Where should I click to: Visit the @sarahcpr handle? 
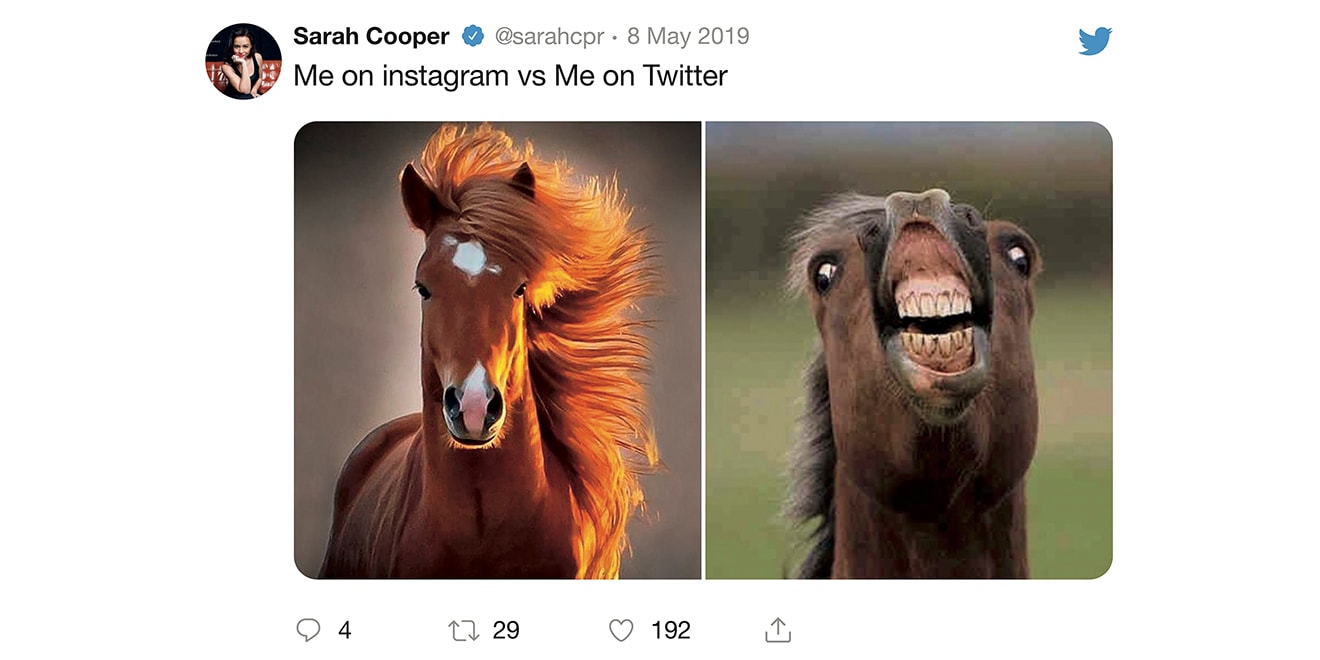tap(549, 37)
